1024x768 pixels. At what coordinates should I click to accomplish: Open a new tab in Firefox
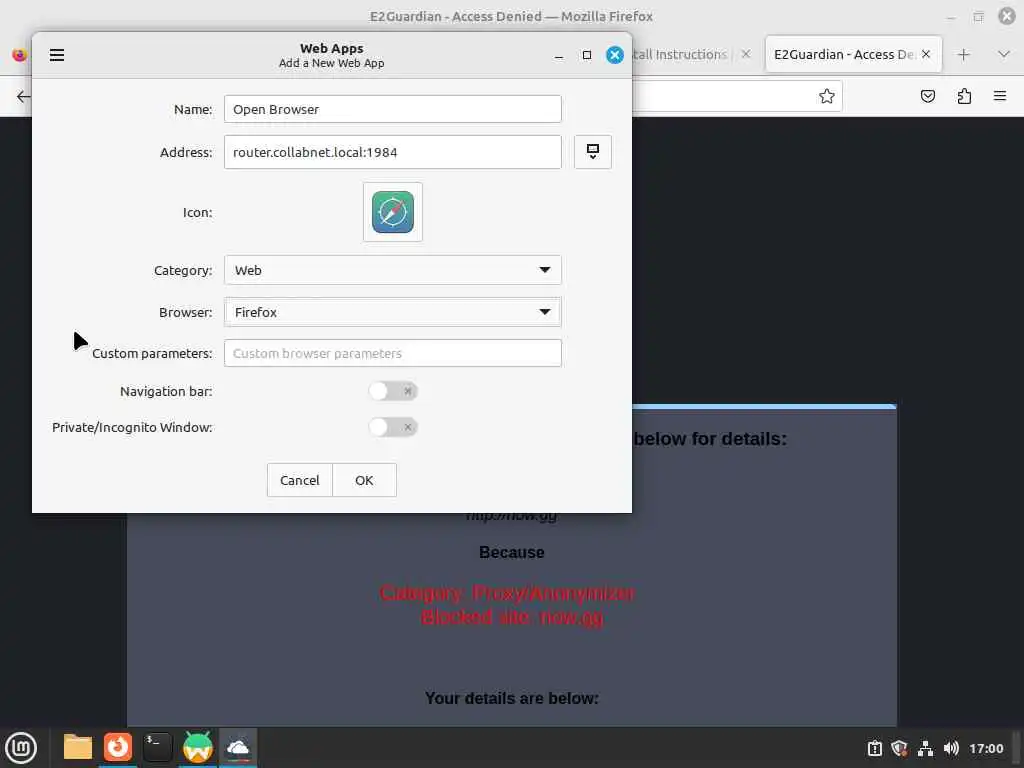[963, 55]
